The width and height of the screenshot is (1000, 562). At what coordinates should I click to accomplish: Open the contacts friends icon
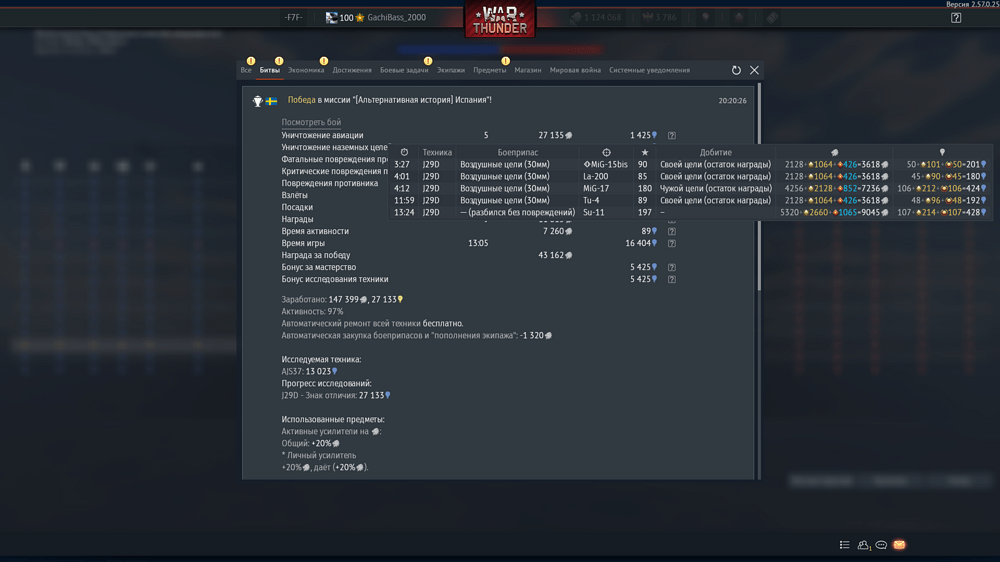coord(864,545)
